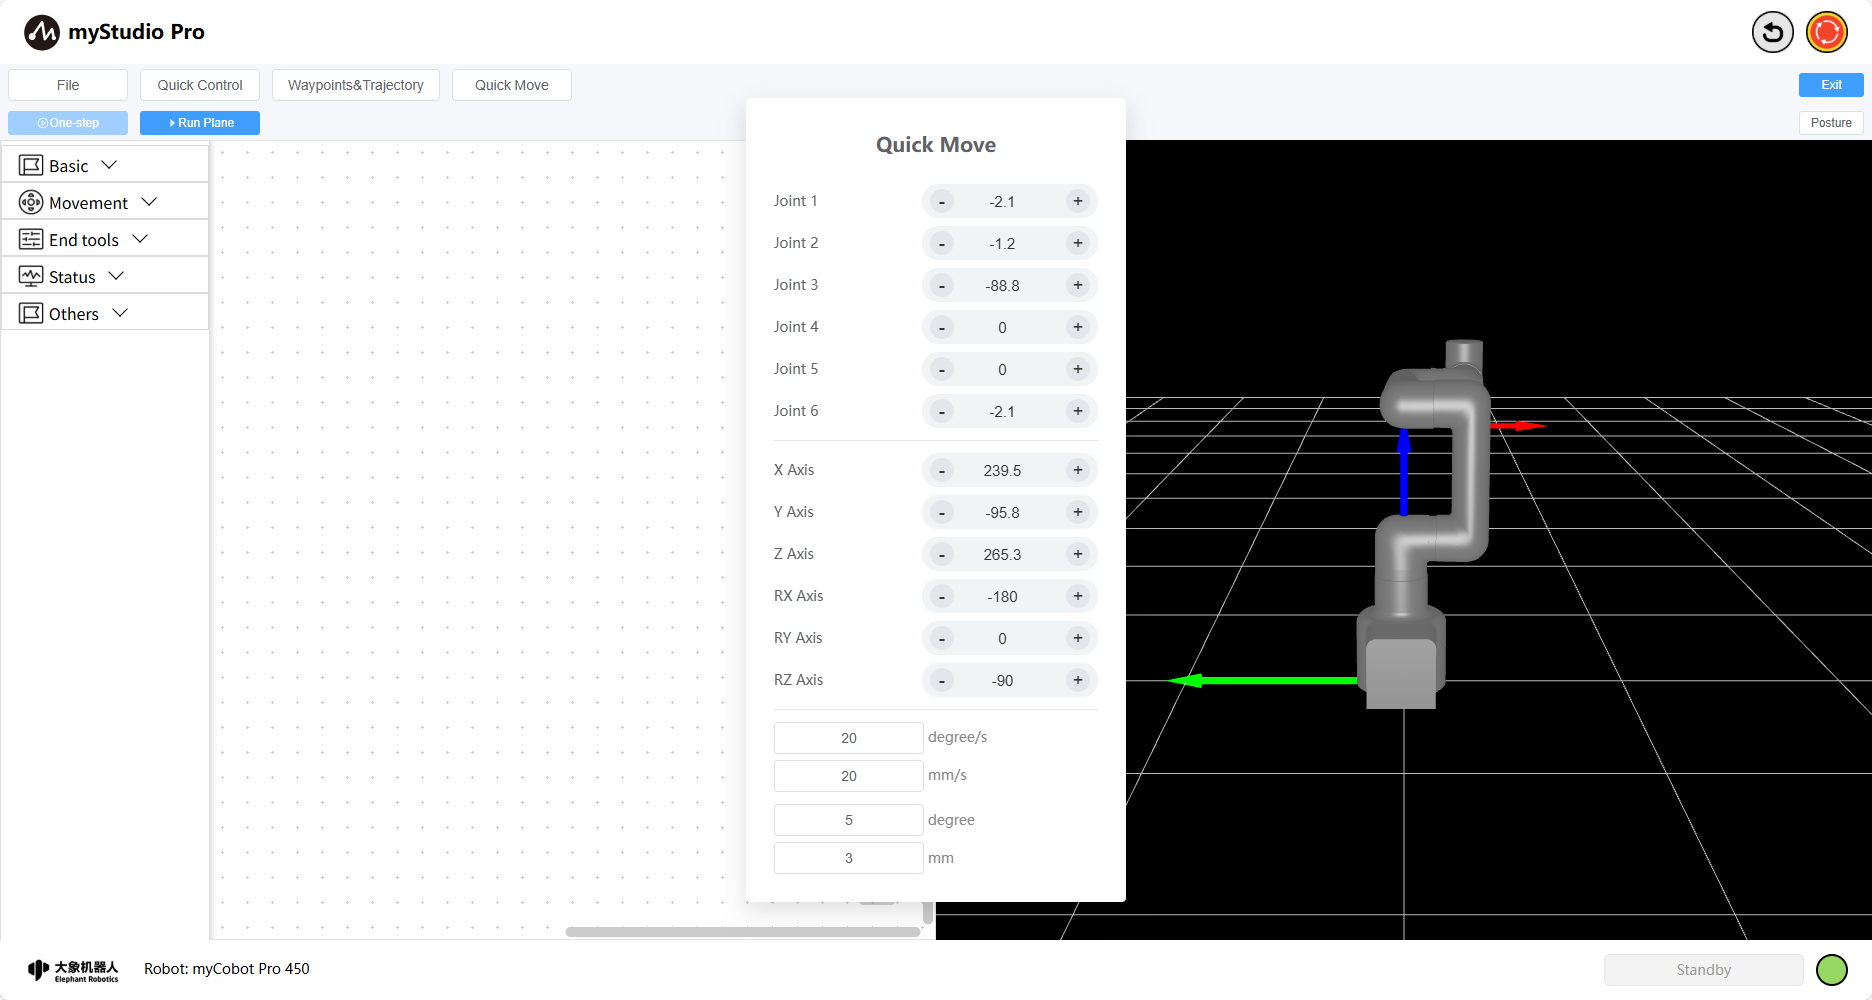Decrease Joint 3 with minus button
The image size is (1872, 1000).
[x=941, y=285]
